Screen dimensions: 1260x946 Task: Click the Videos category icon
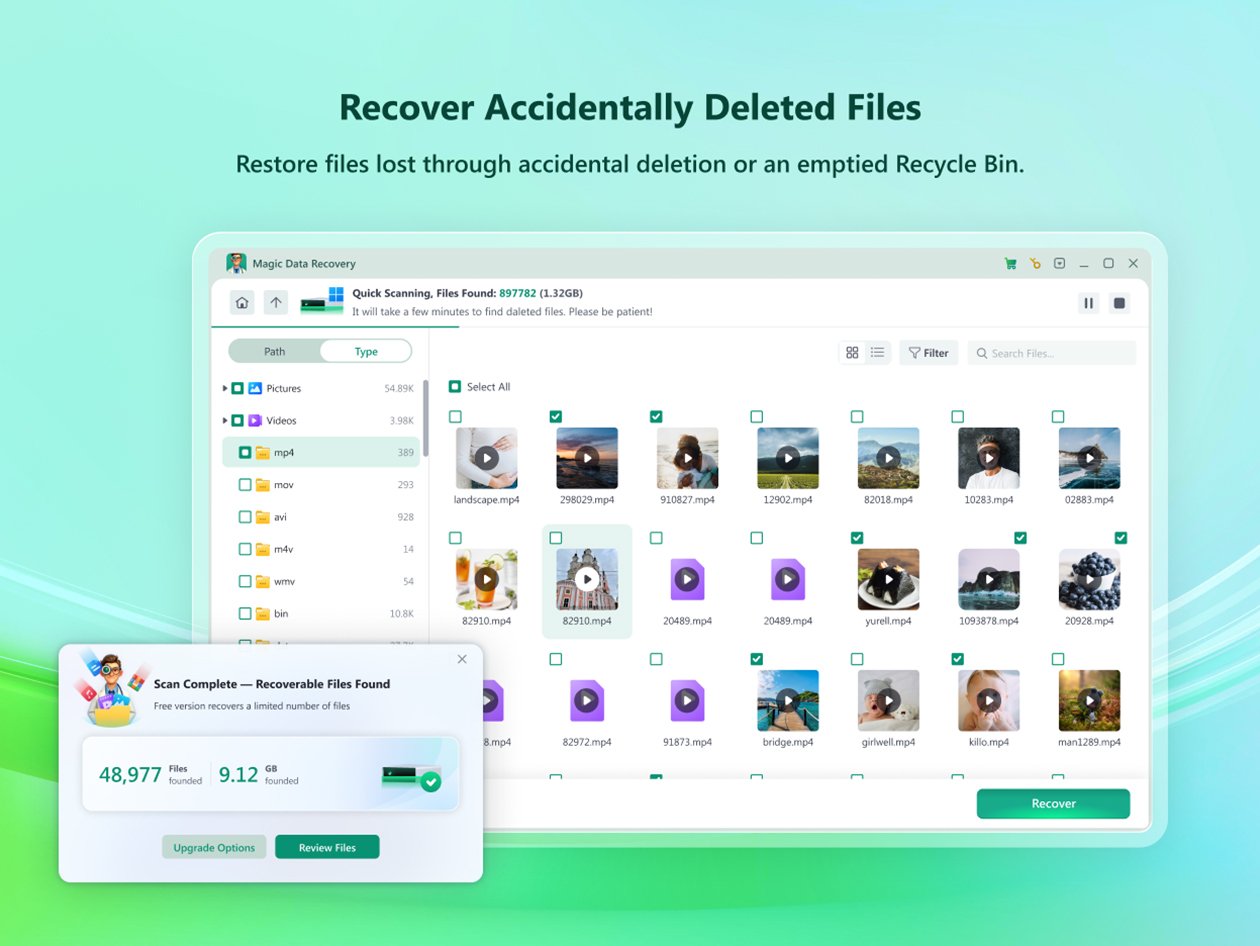[x=255, y=420]
